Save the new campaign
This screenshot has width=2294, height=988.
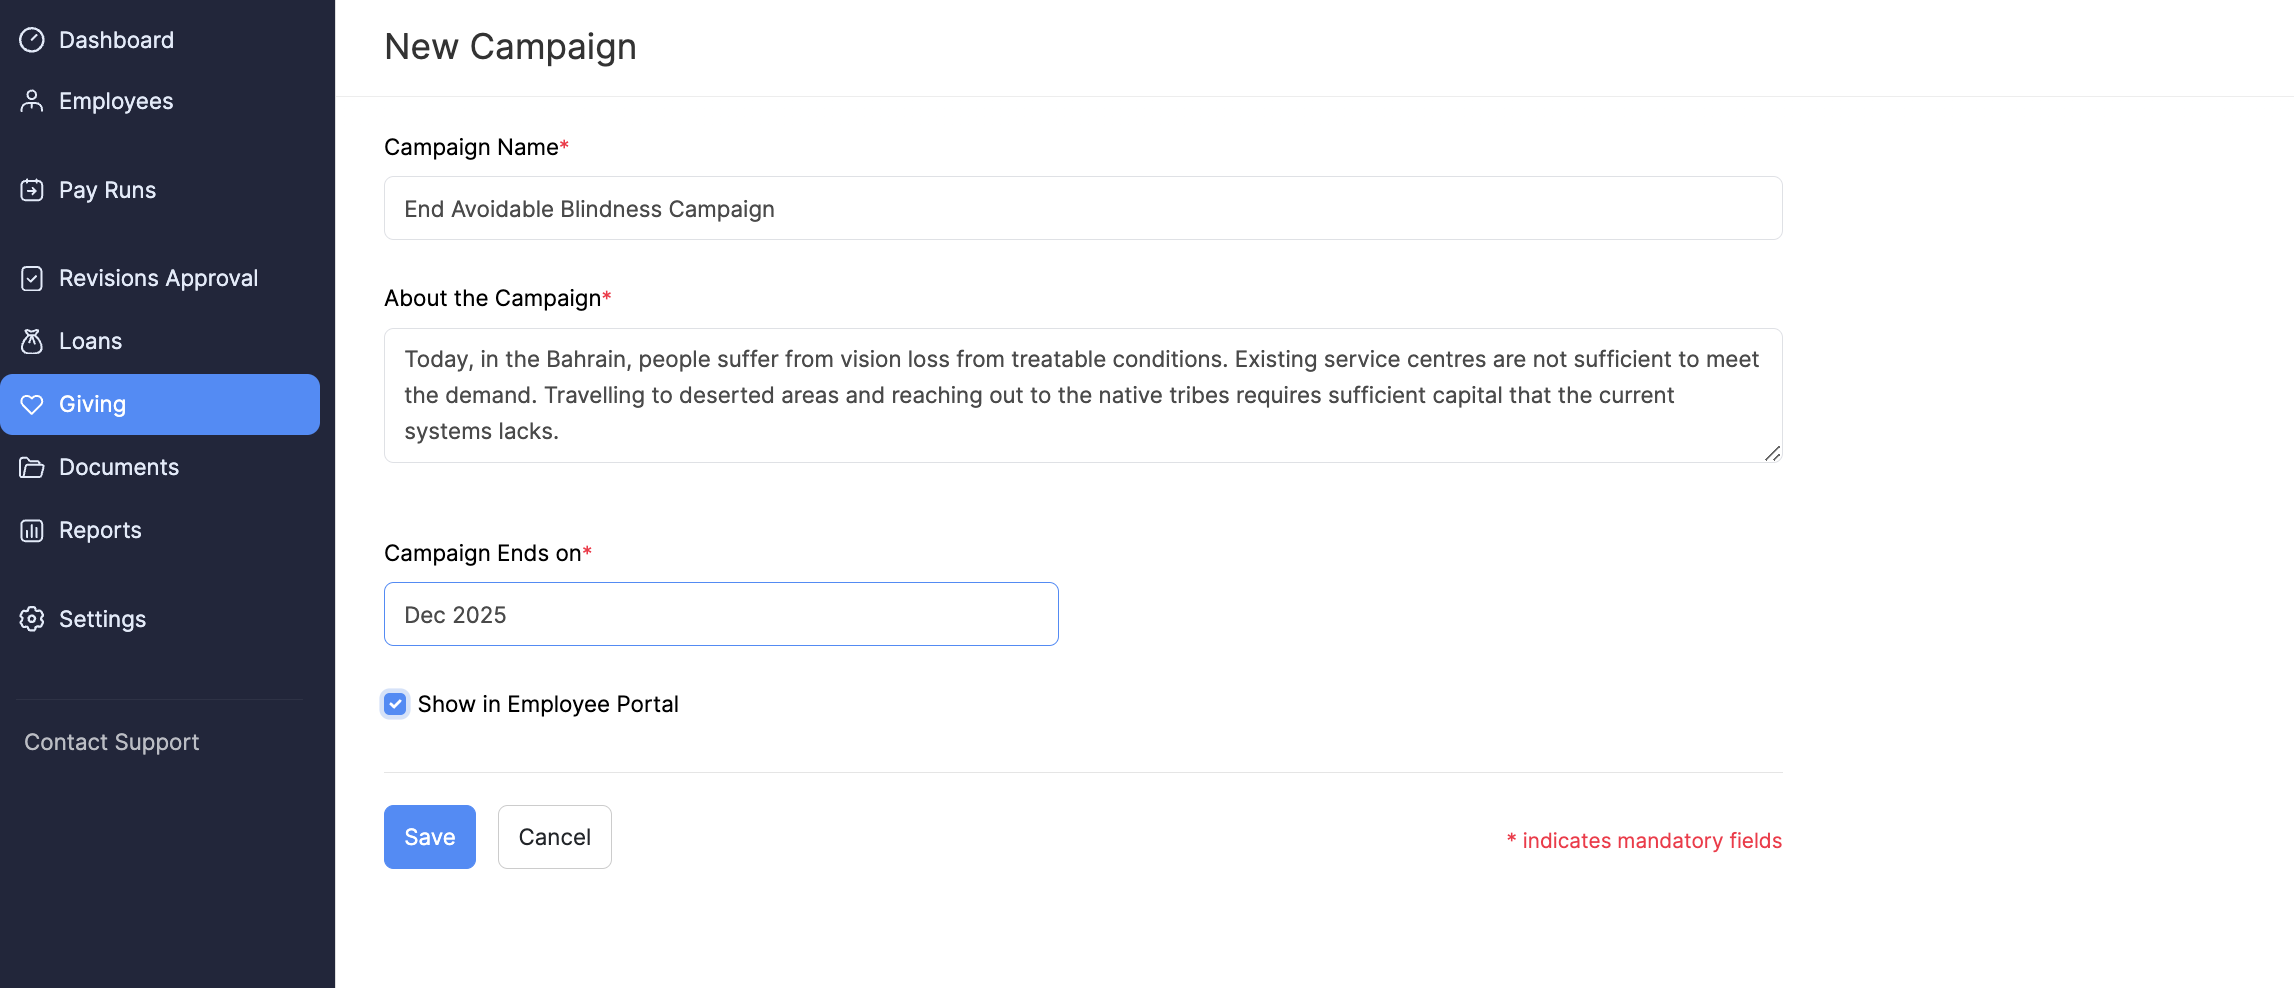coord(429,837)
